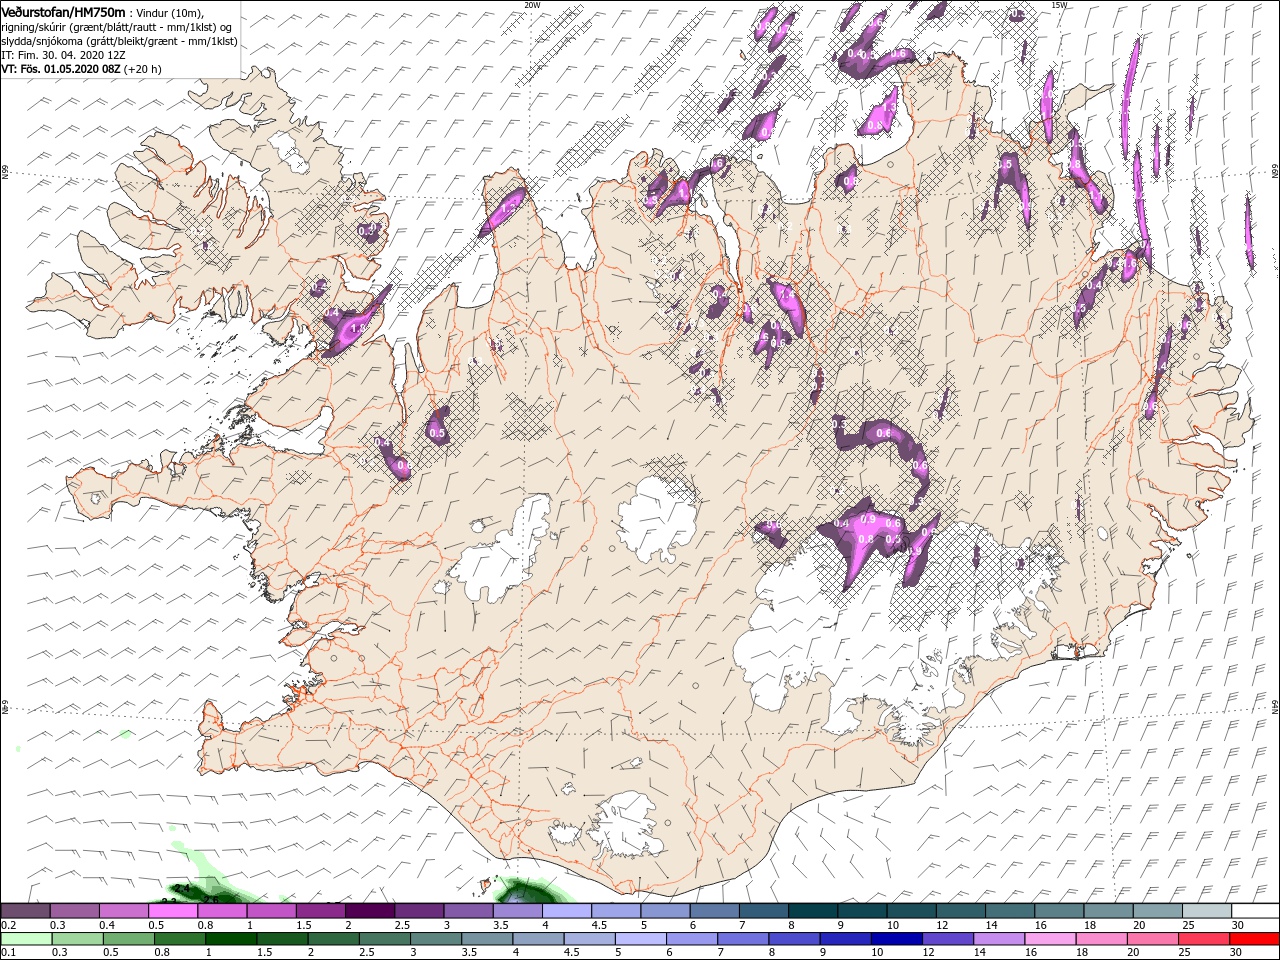Click the Veðurstofan/HM750m map title
1280x960 pixels.
click(64, 11)
